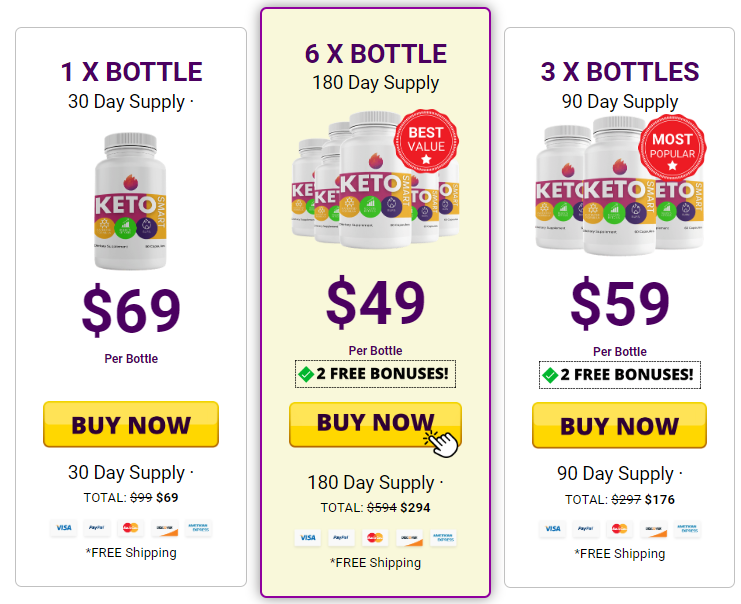Click the PayPal icon in the 6 bottle card
741x604 pixels.
[x=341, y=537]
